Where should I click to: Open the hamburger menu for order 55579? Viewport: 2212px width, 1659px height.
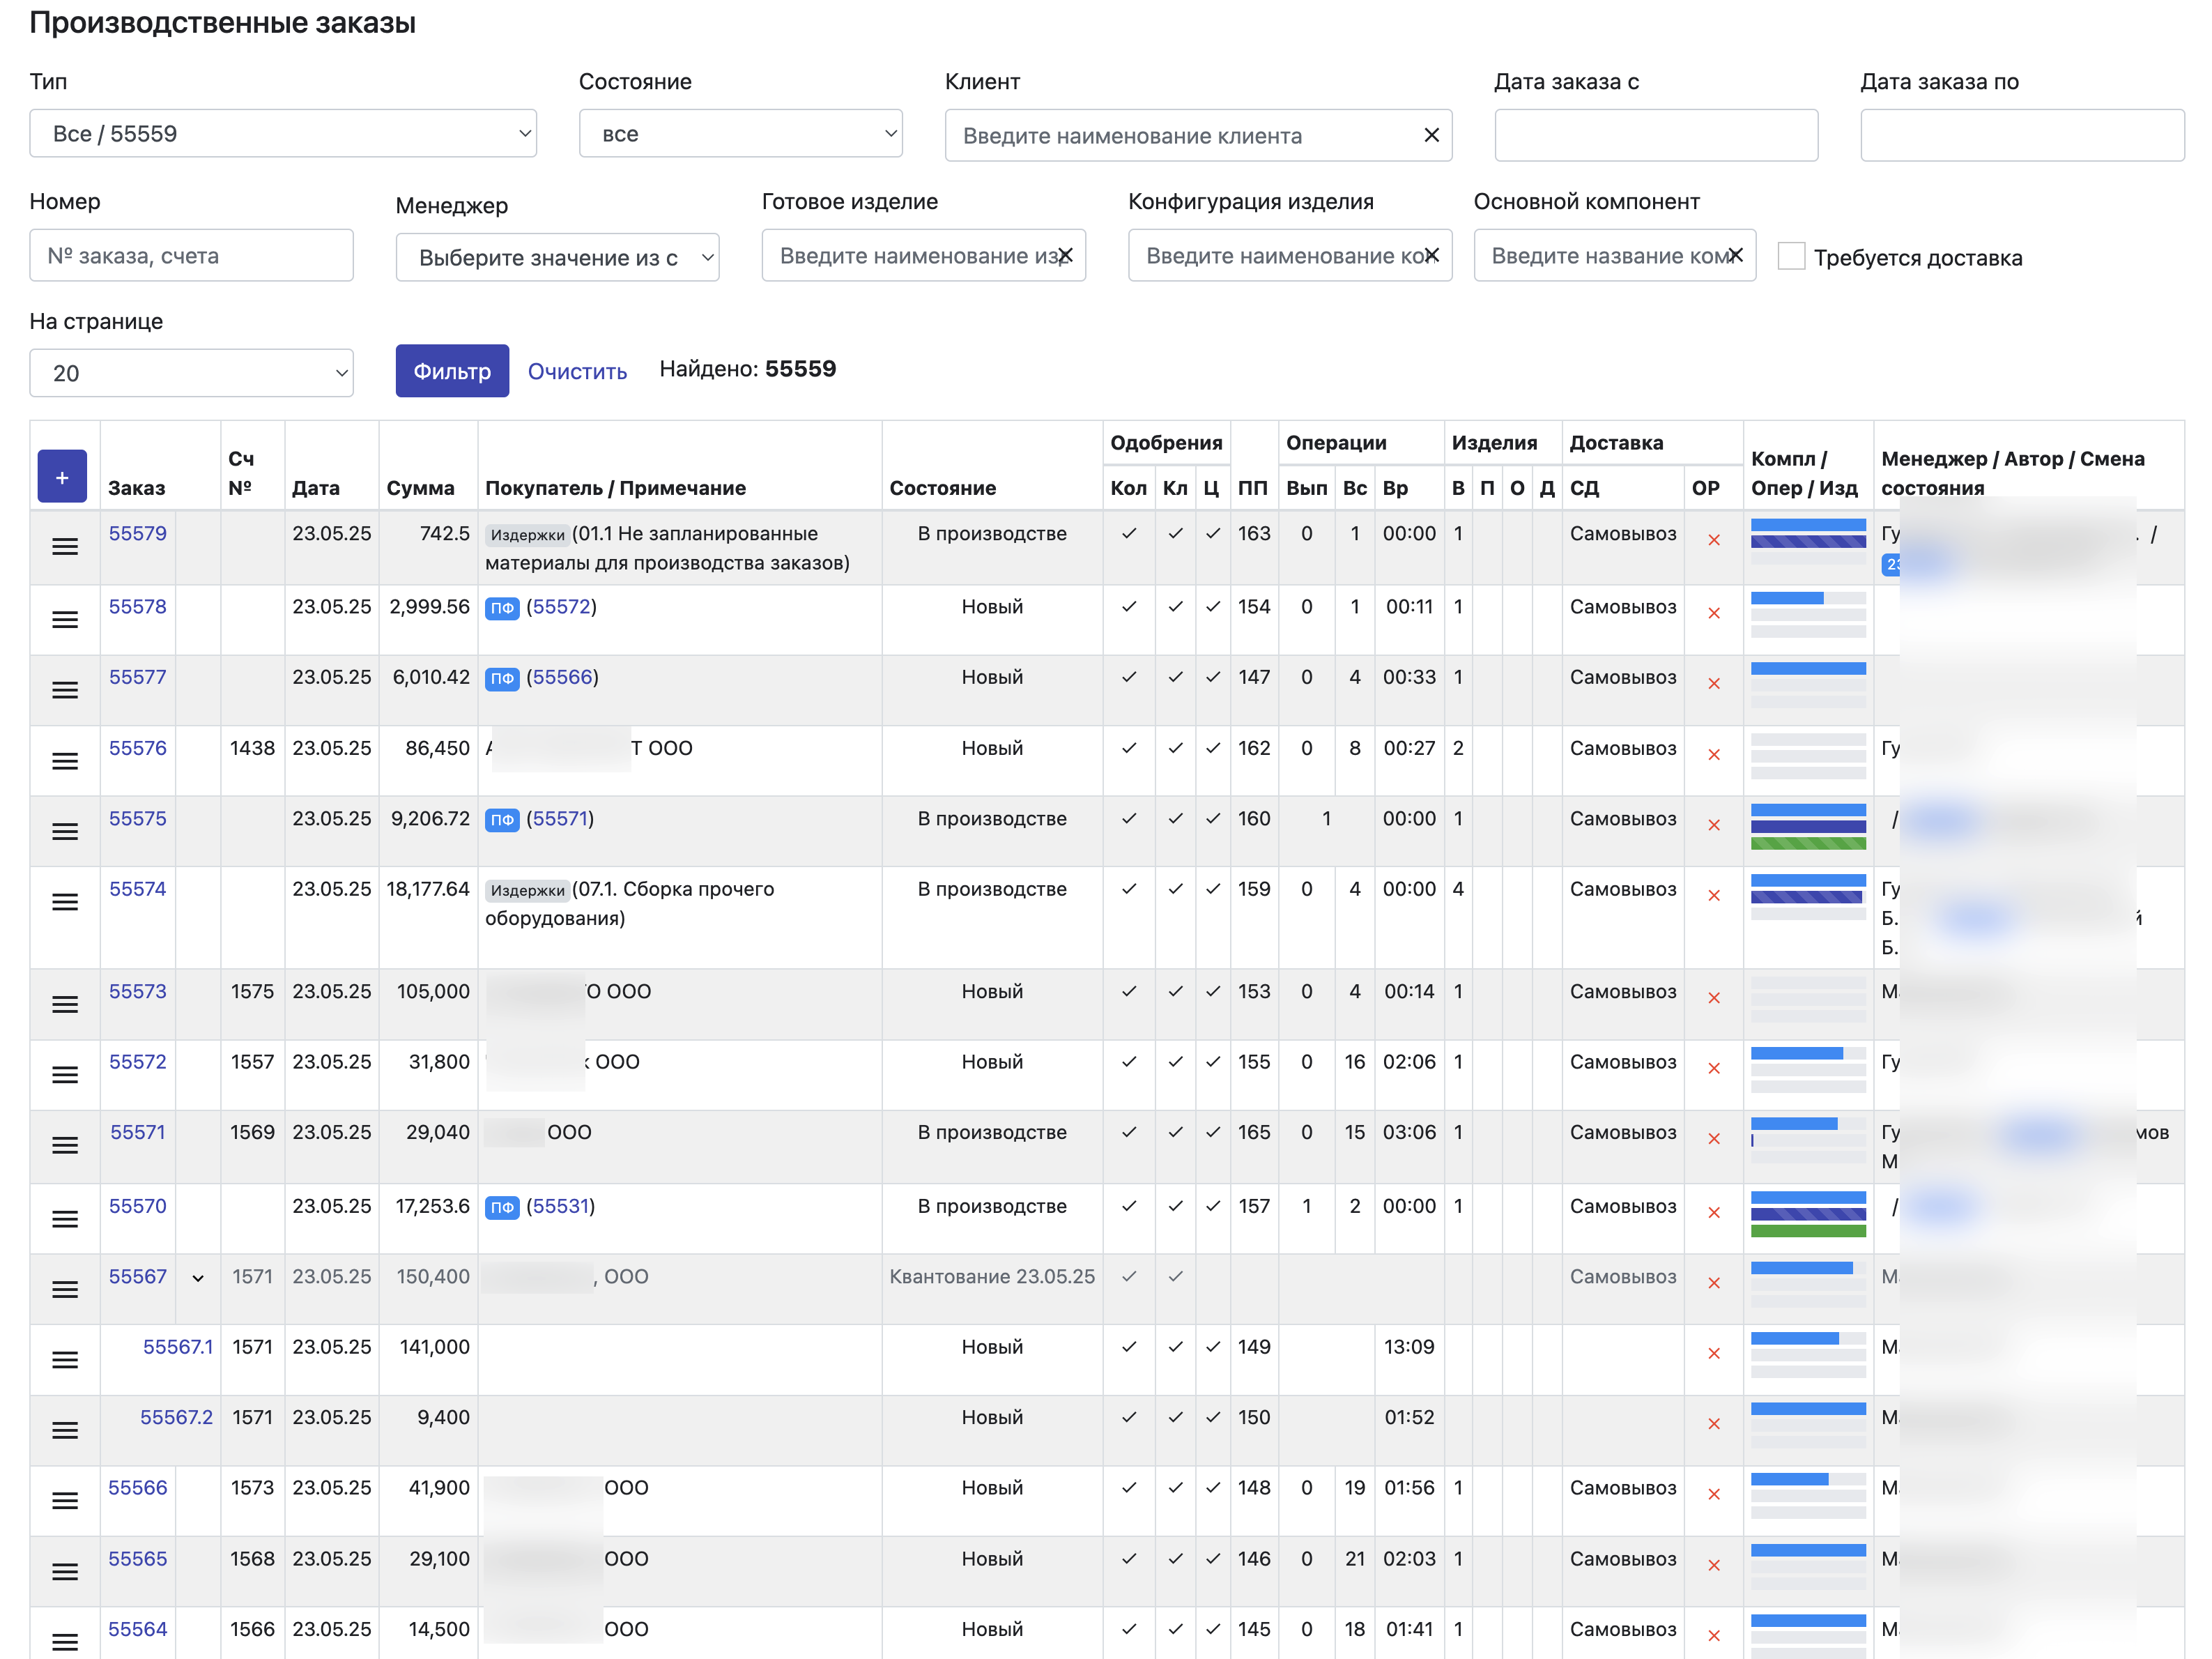[65, 547]
